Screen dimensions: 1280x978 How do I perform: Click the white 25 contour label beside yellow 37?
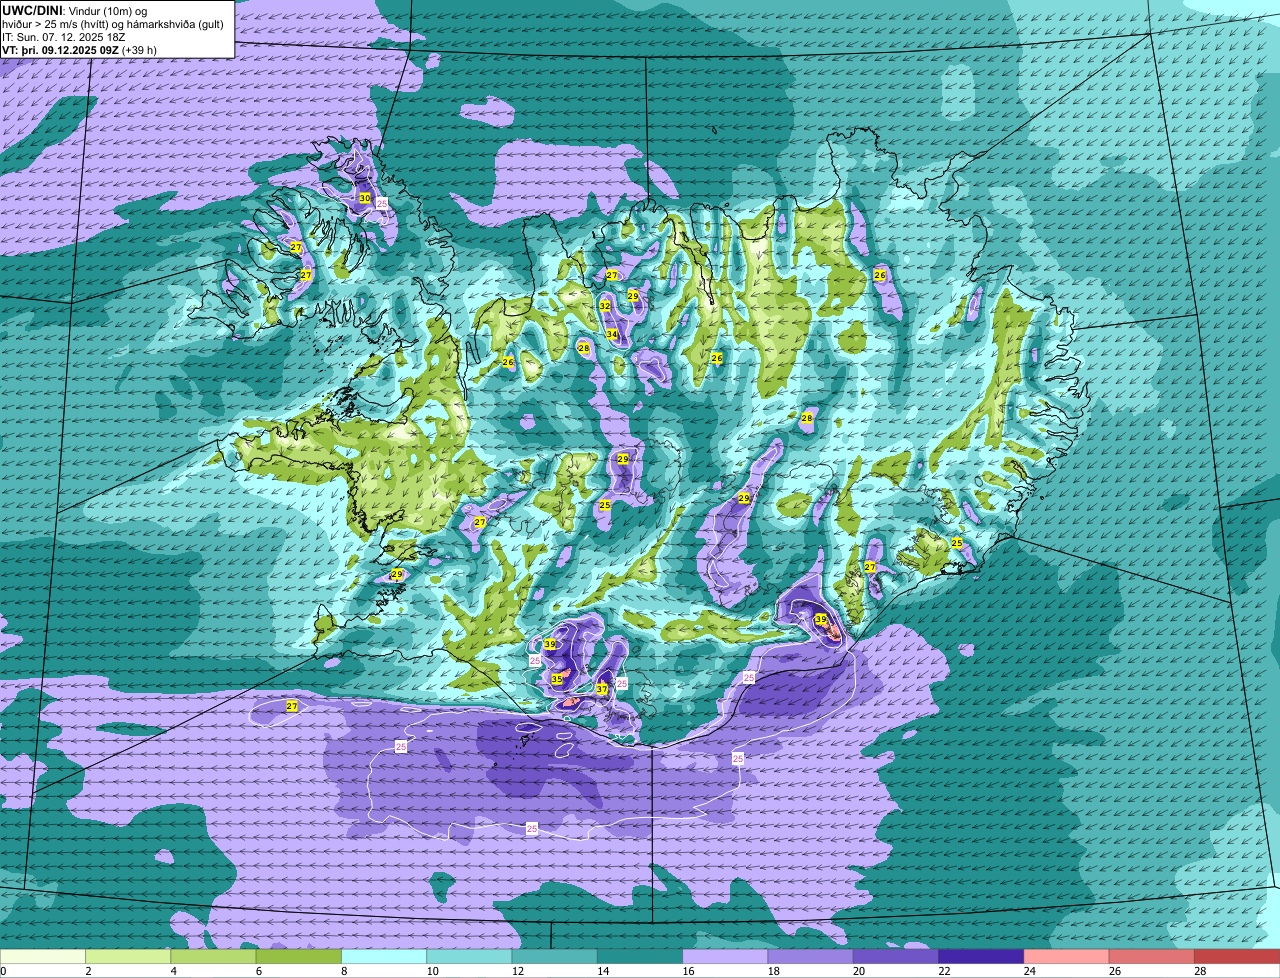(x=621, y=684)
